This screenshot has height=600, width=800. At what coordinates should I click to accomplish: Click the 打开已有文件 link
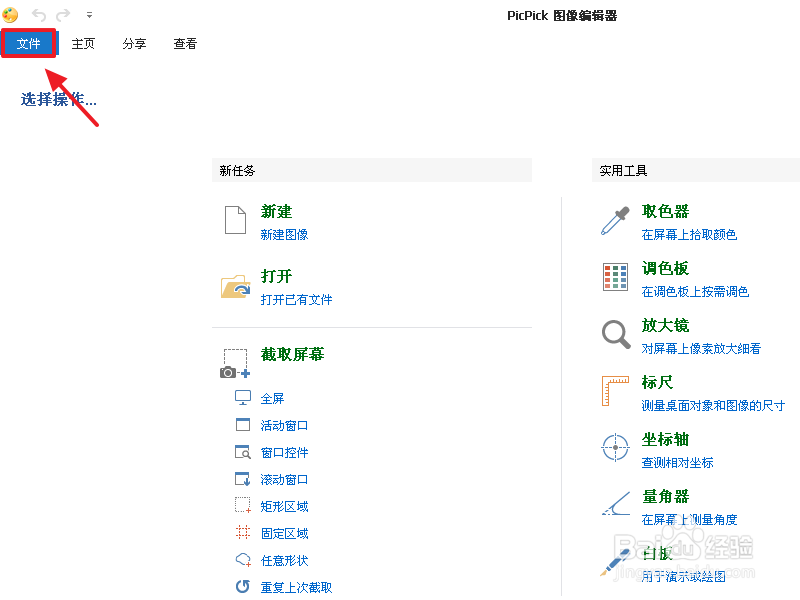pos(296,300)
